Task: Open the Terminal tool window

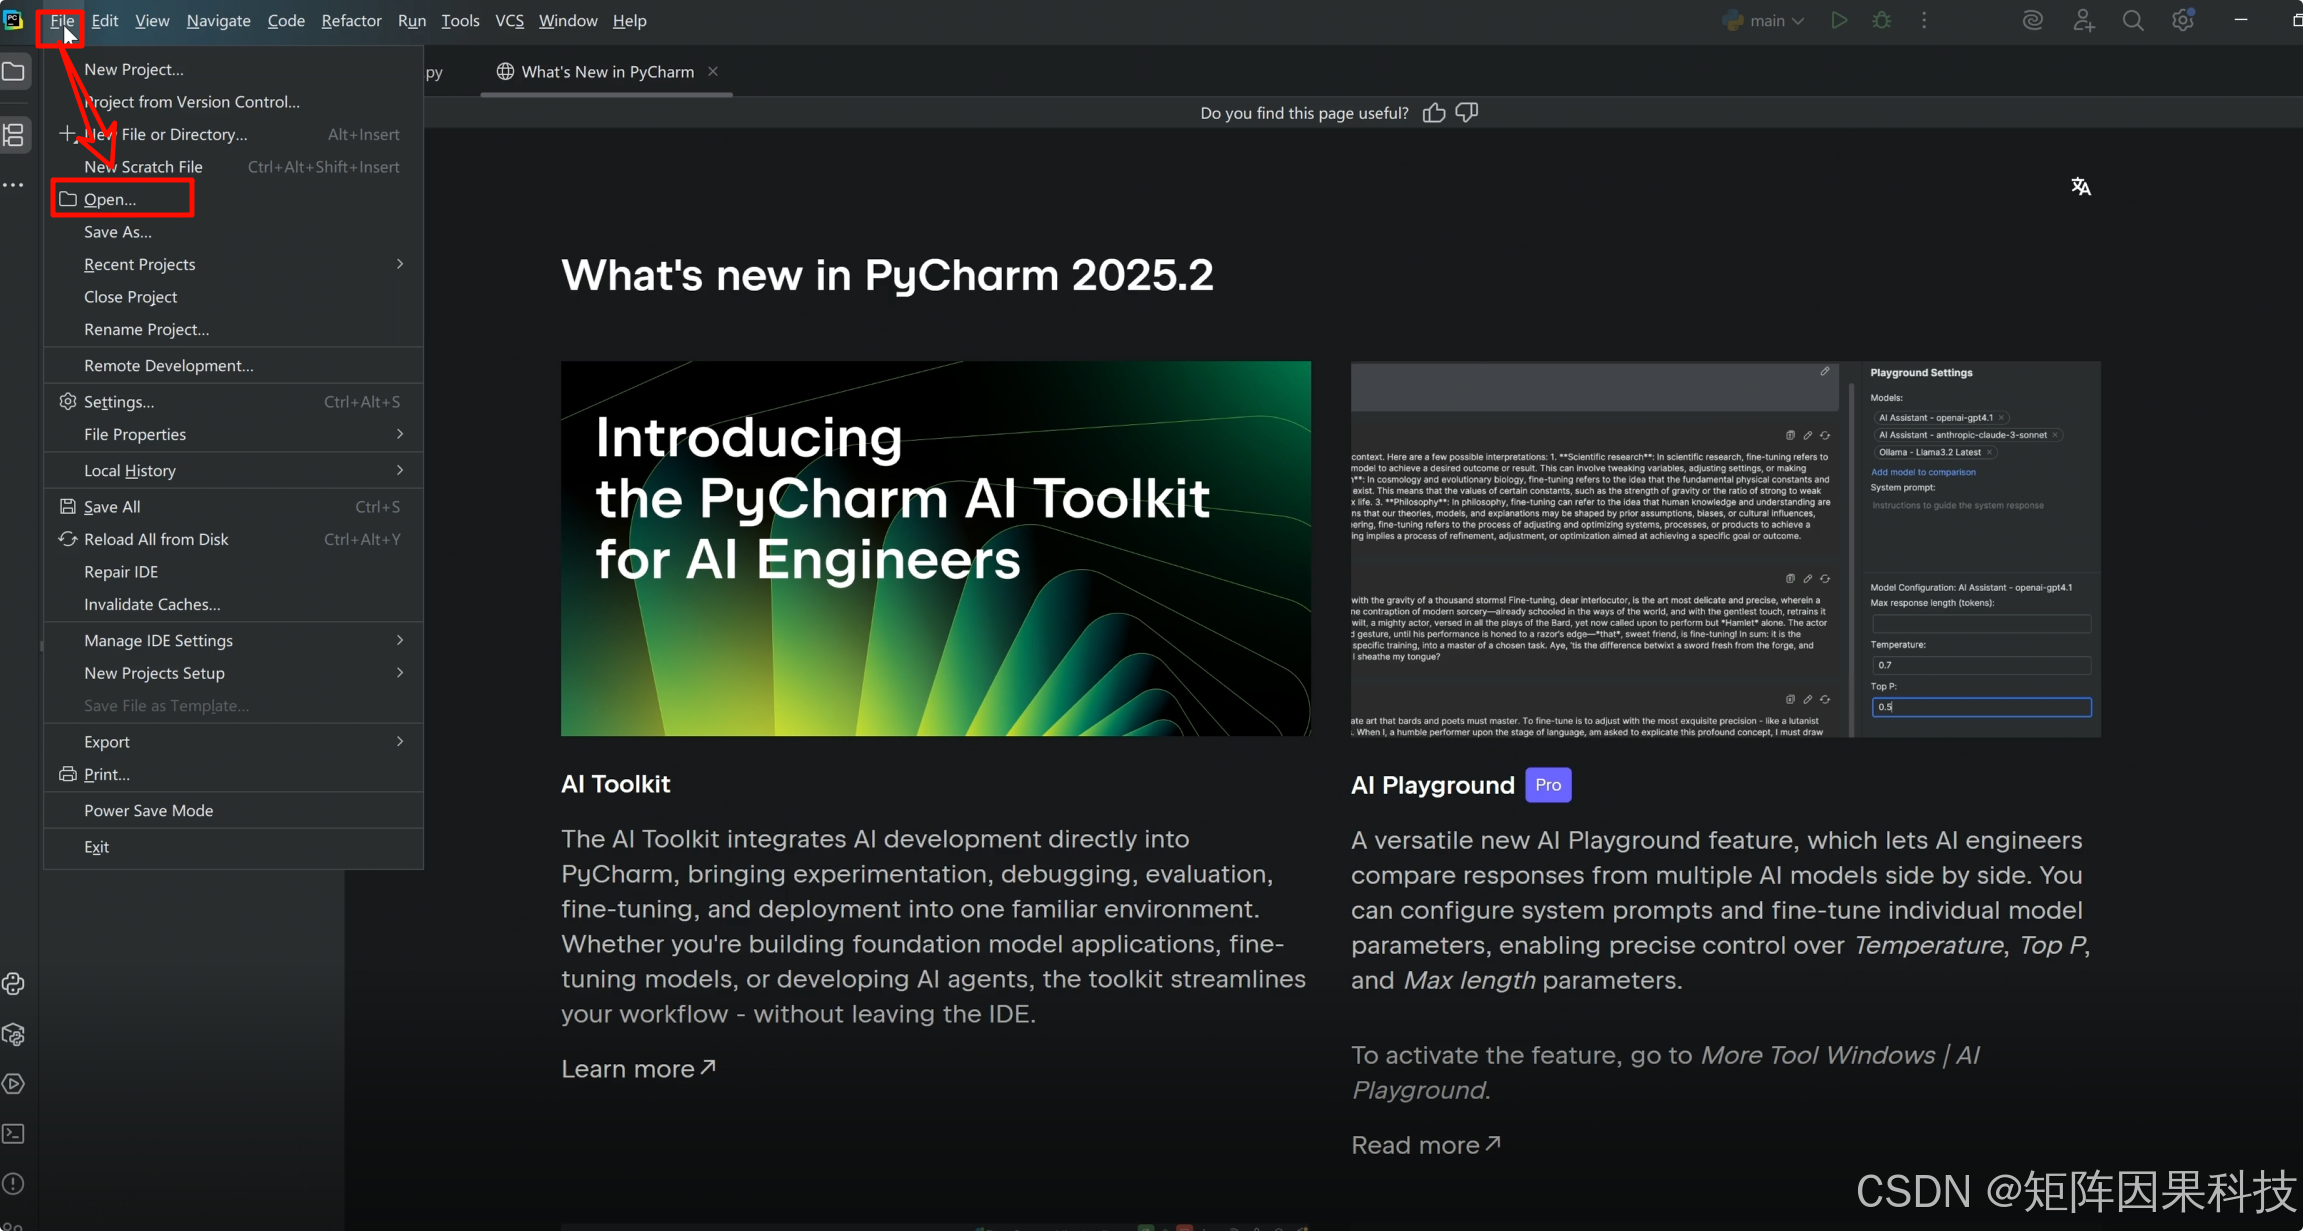Action: 14,1133
